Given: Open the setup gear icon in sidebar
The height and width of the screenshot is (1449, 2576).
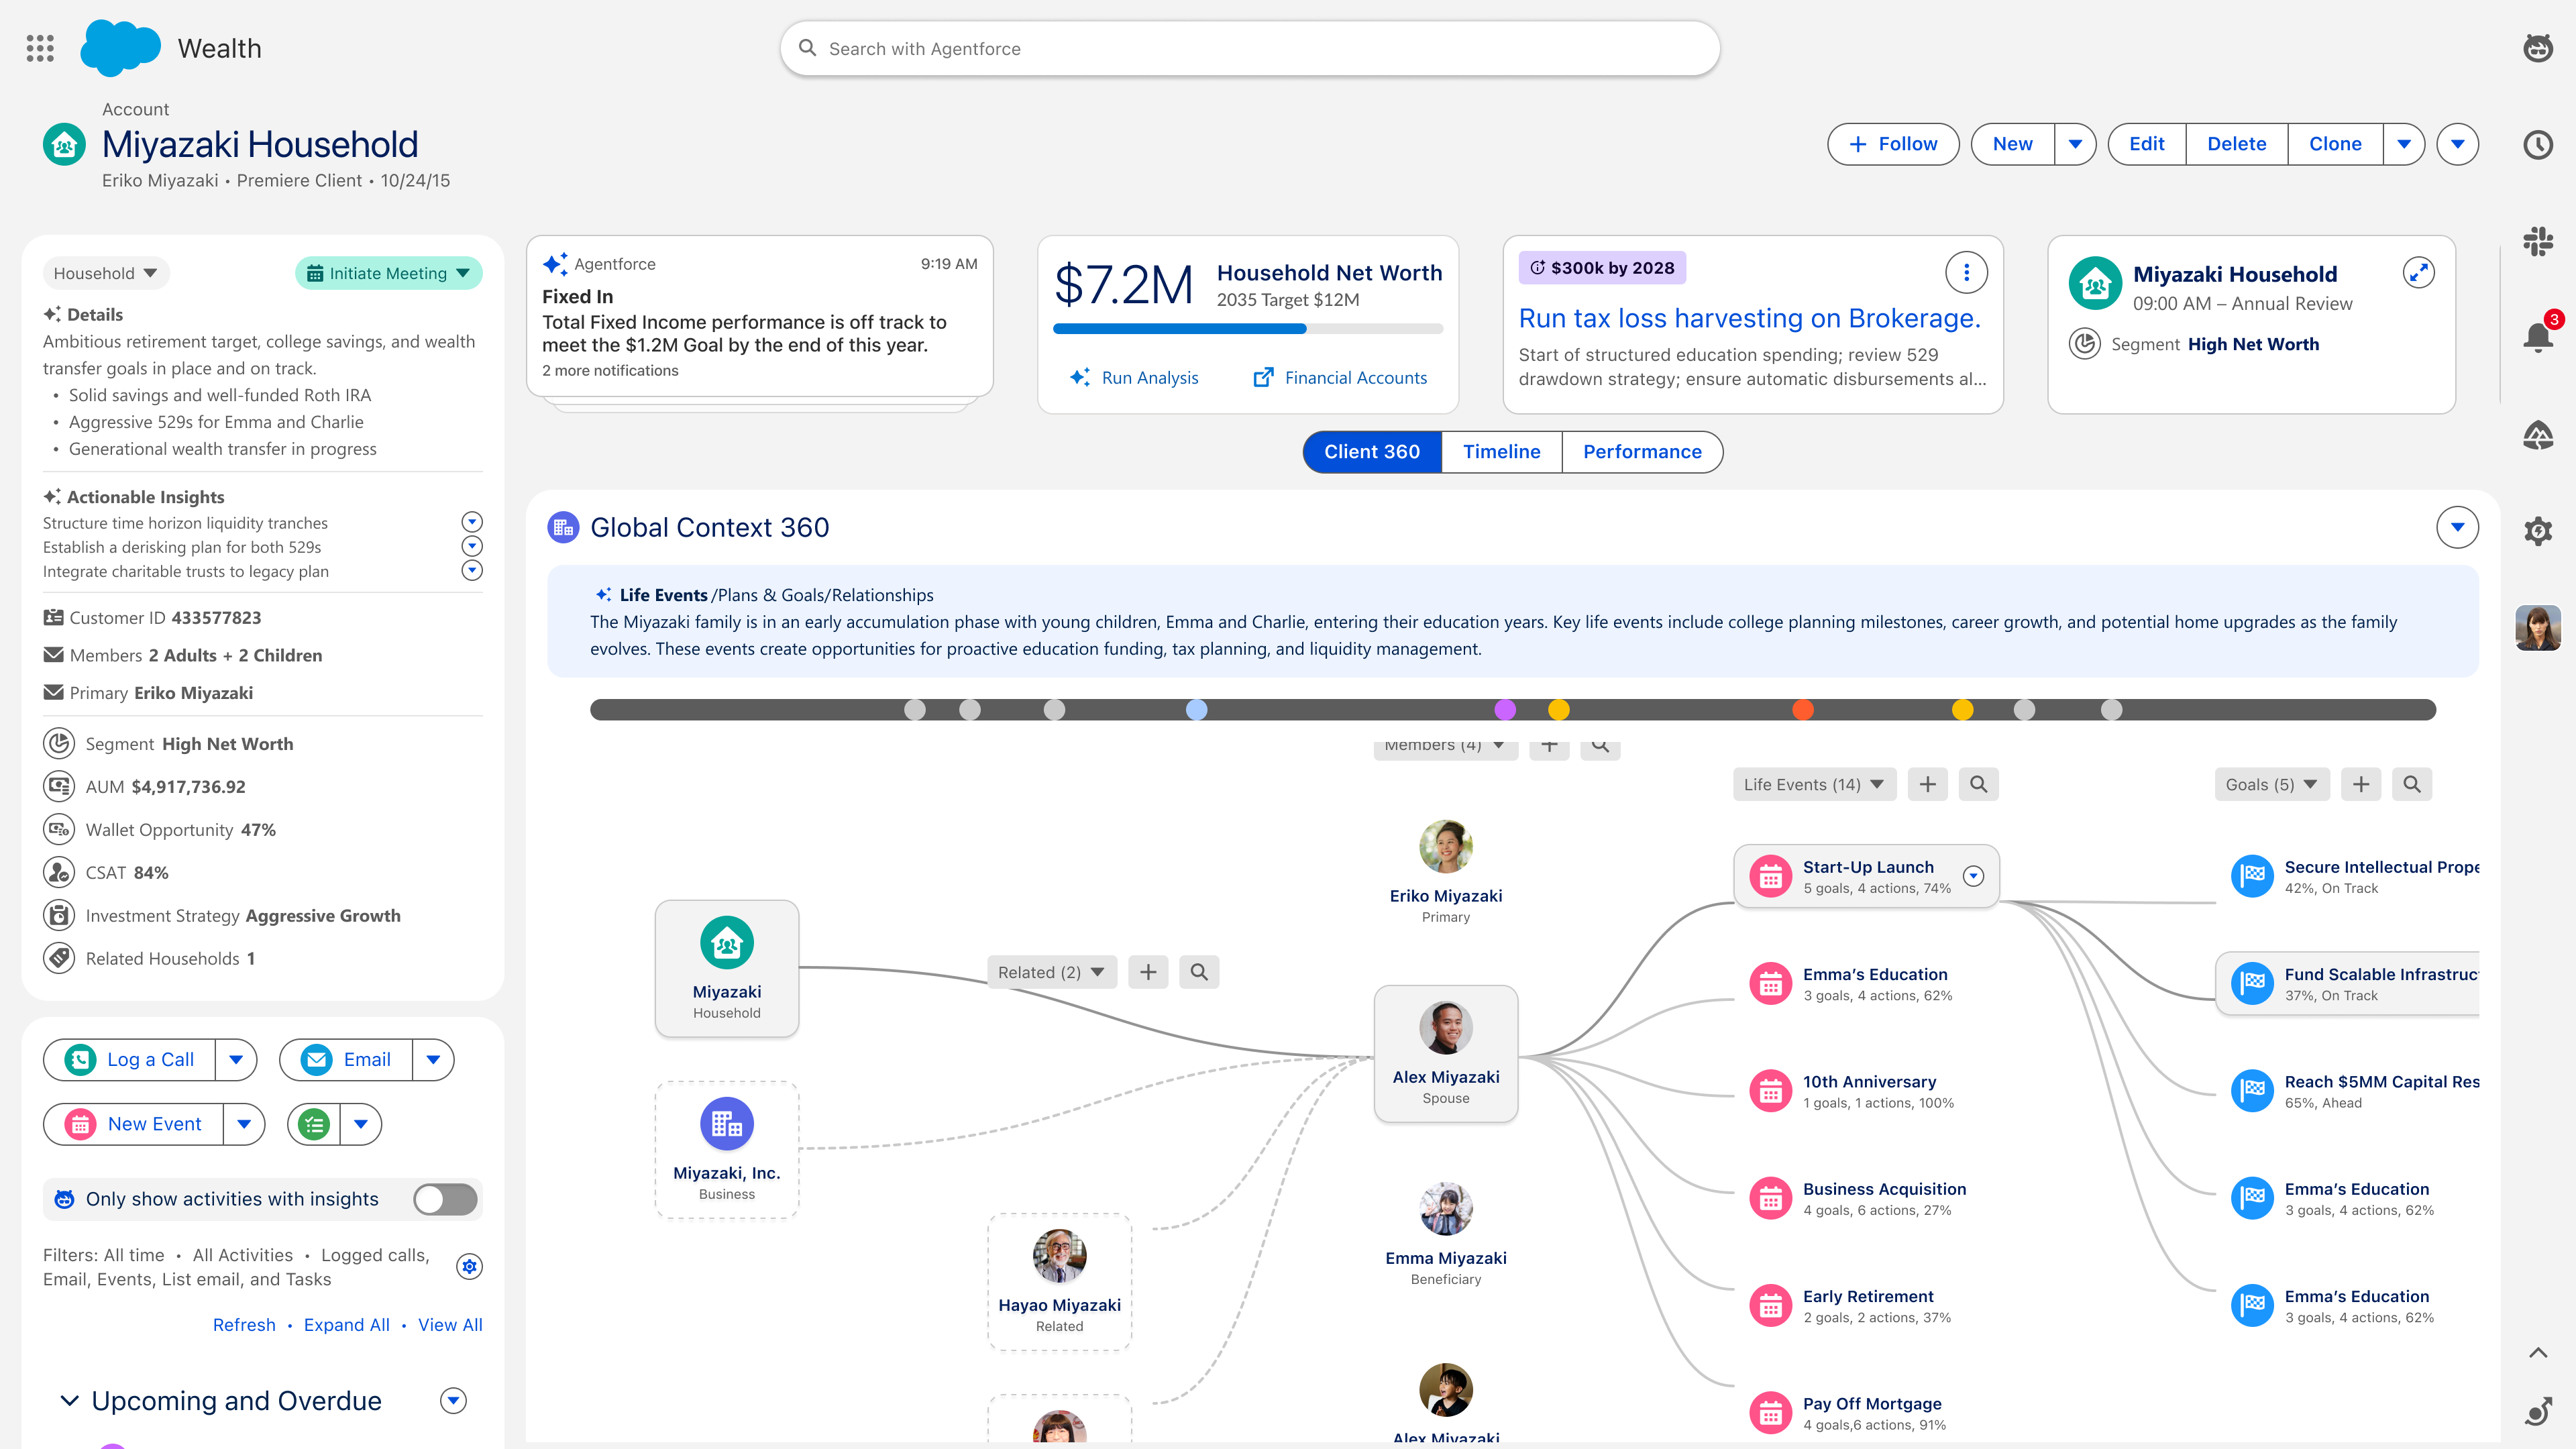Looking at the screenshot, I should click(2538, 530).
